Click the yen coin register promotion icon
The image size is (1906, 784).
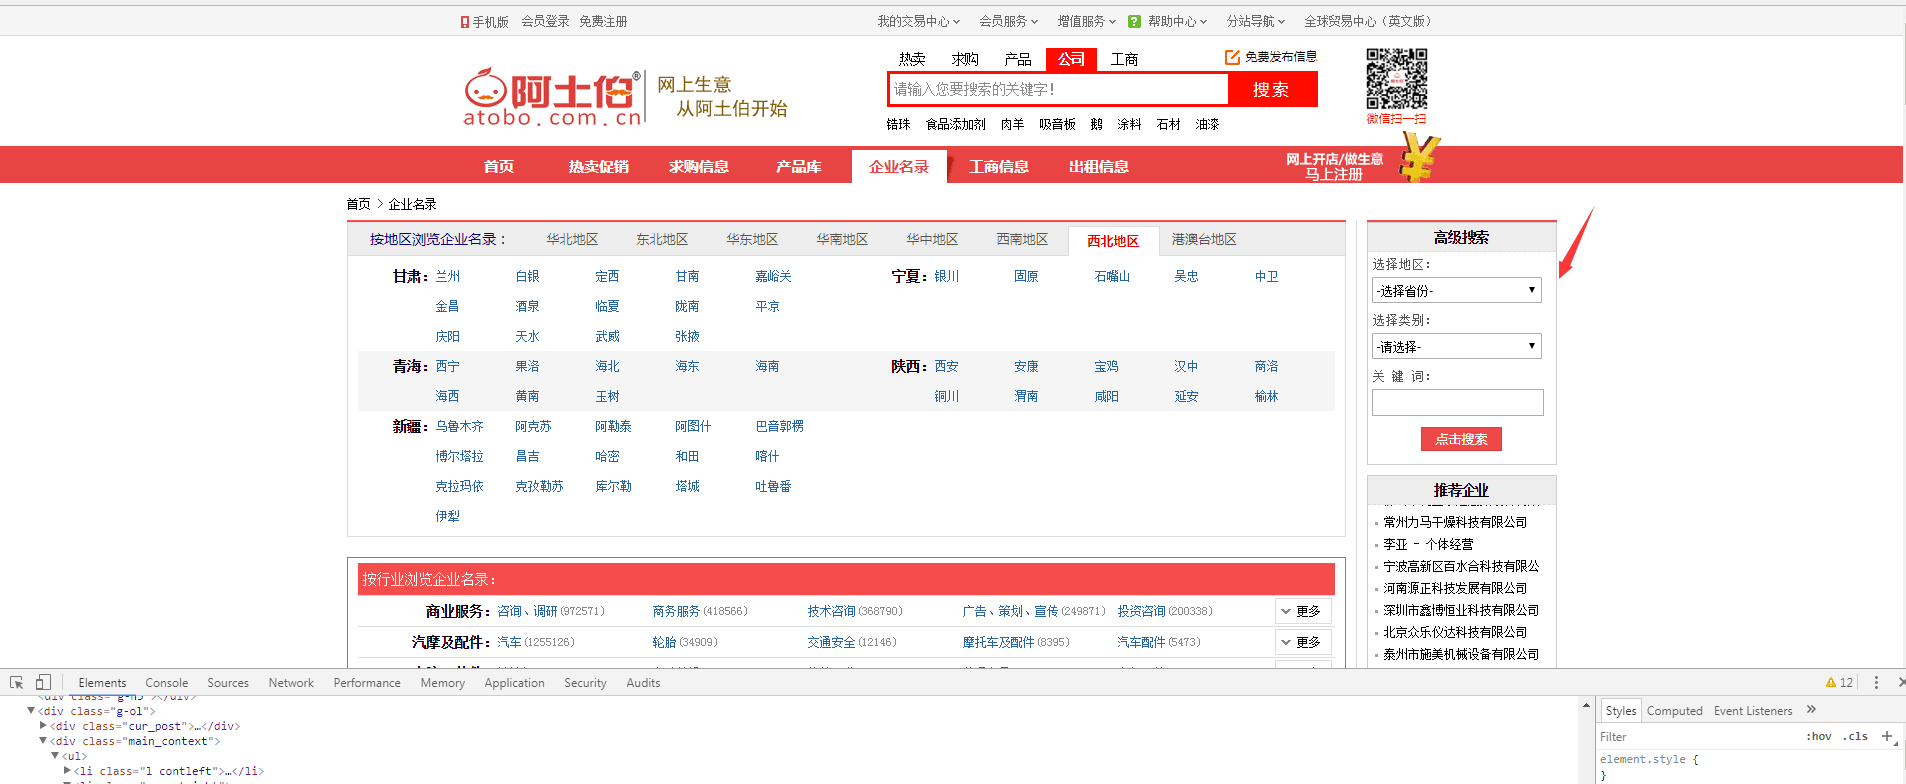(x=1418, y=158)
